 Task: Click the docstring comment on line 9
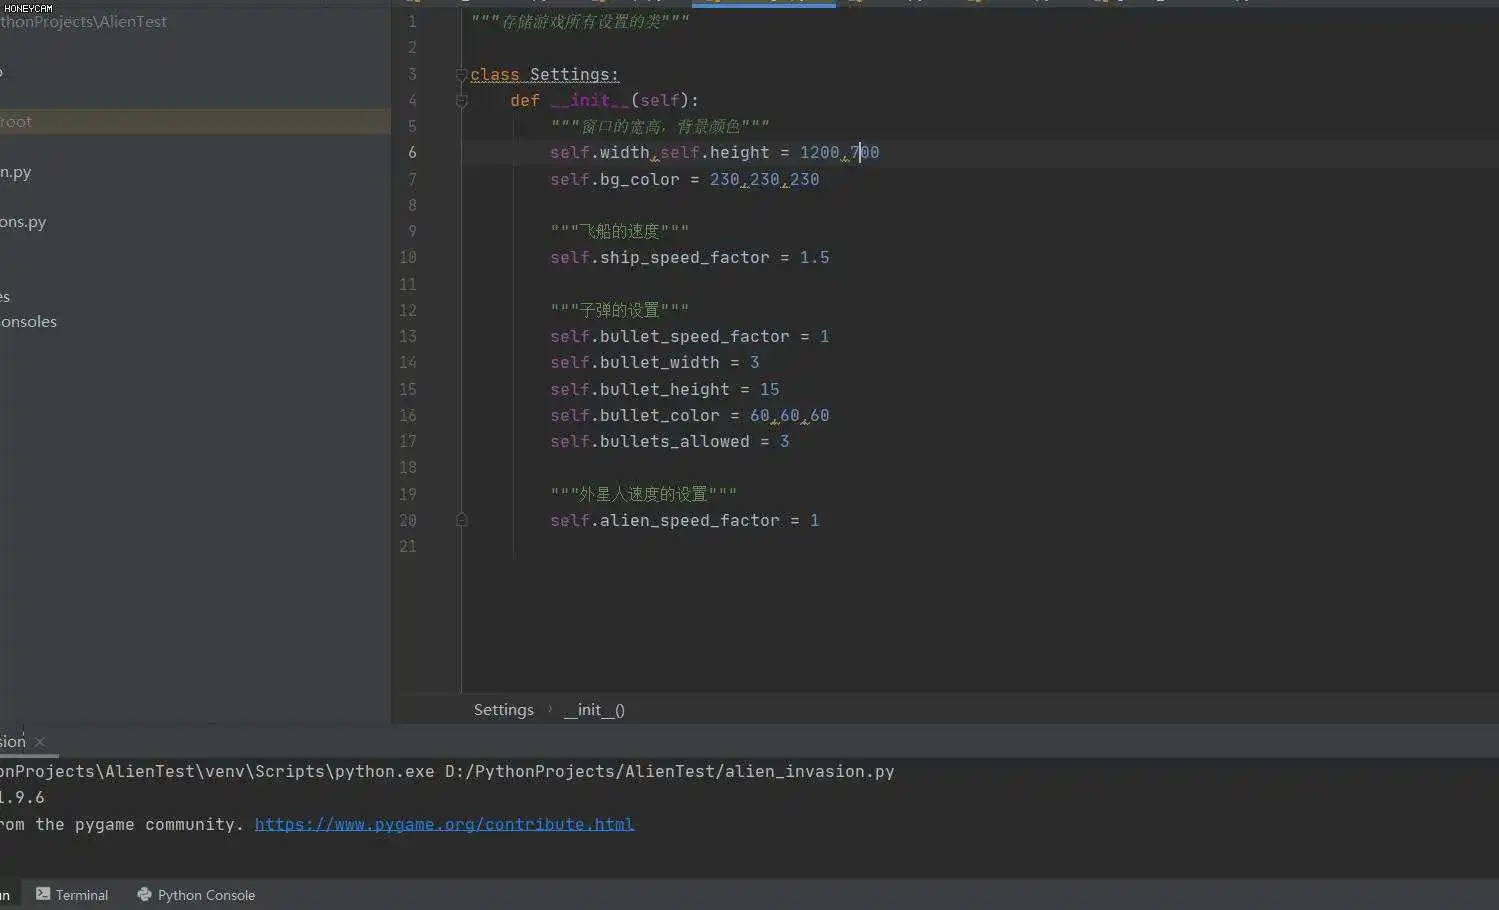619,232
